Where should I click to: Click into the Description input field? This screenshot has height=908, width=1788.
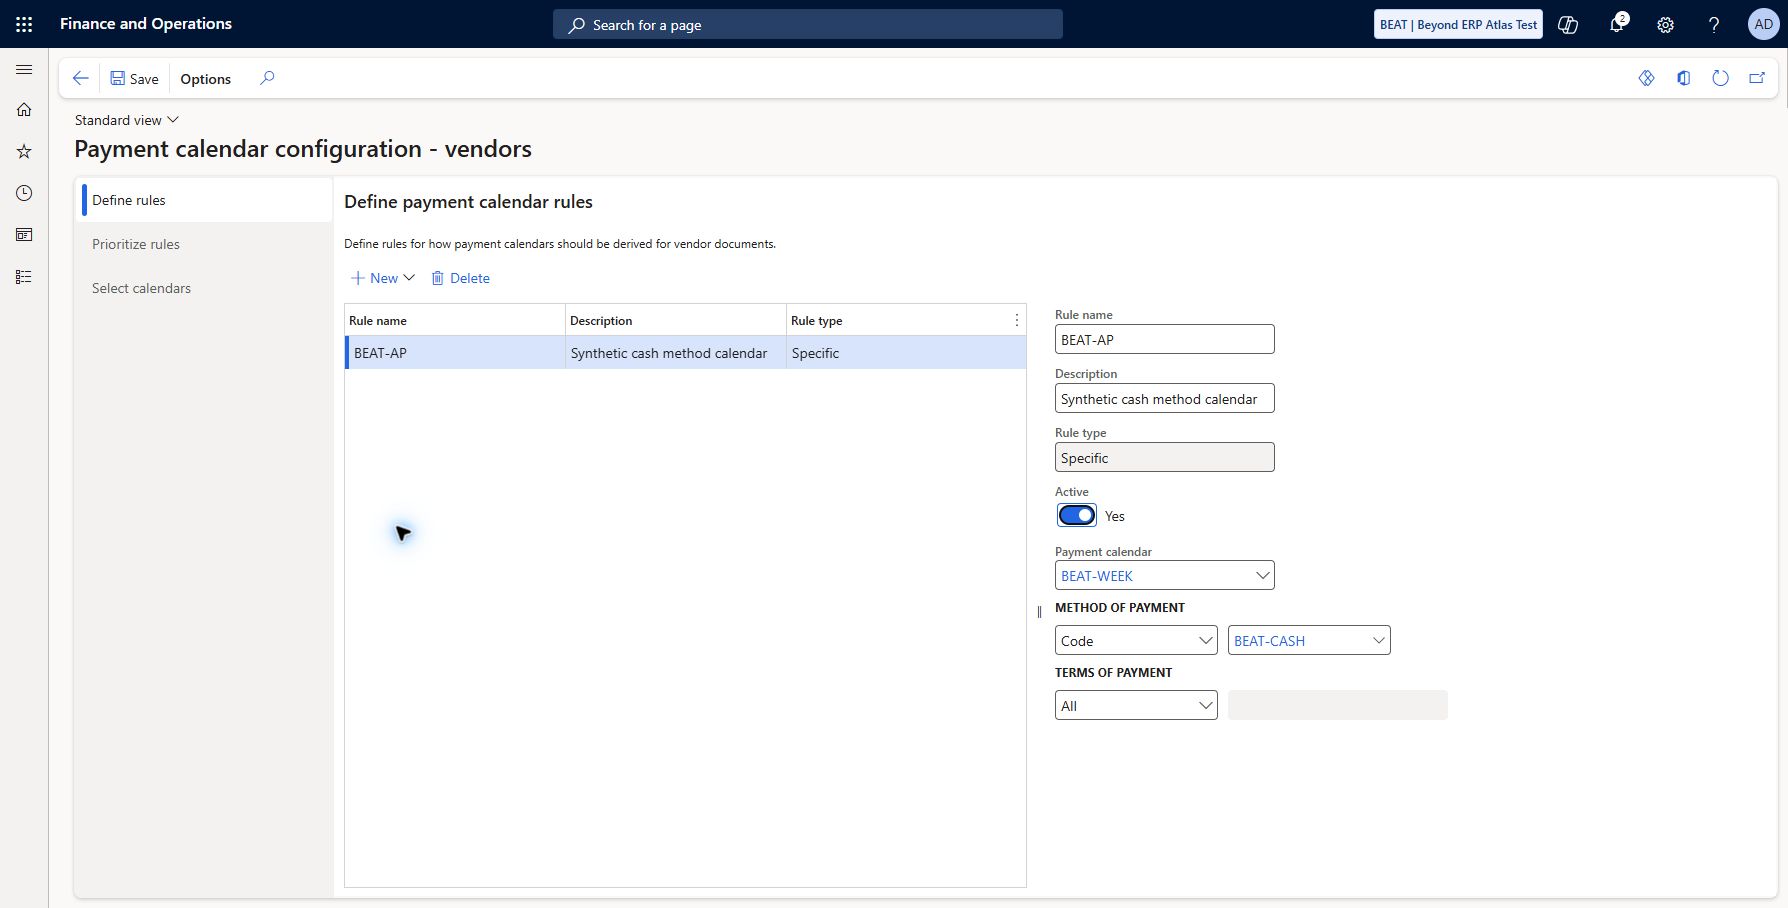point(1165,398)
